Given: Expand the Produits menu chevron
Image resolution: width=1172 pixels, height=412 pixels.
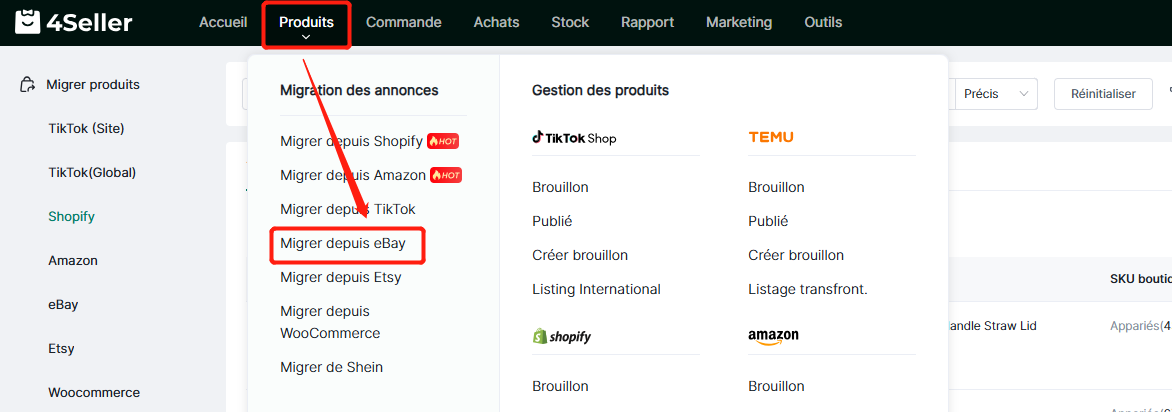Looking at the screenshot, I should pyautogui.click(x=306, y=37).
